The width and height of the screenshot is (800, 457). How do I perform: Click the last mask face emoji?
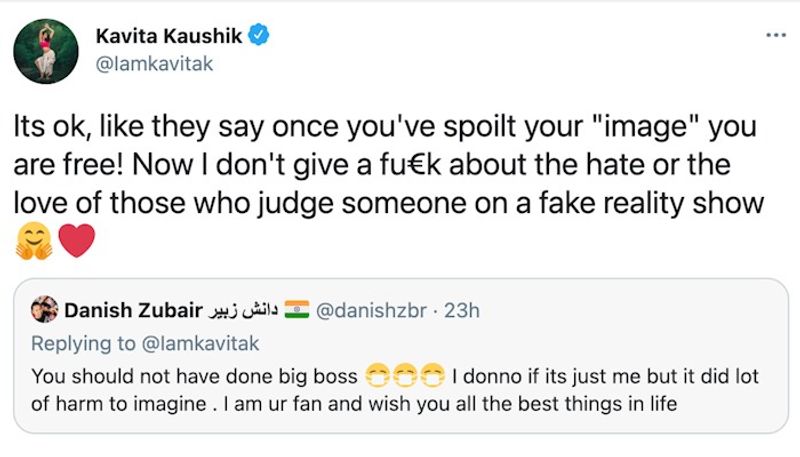pyautogui.click(x=433, y=376)
